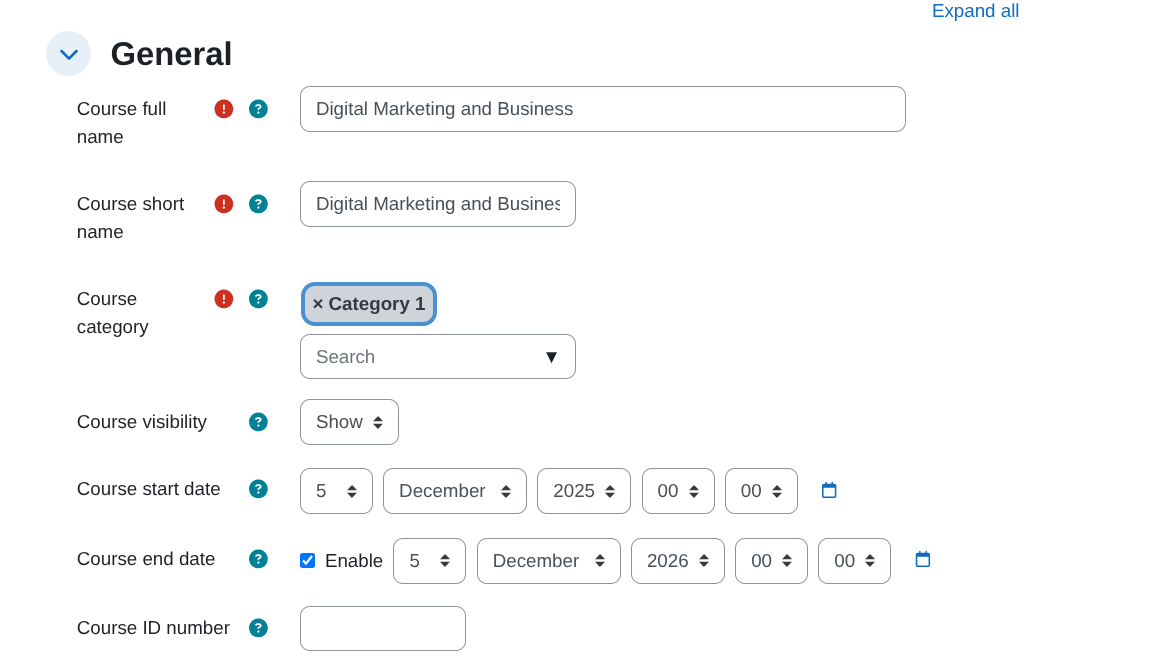Click required indicator beside Course category
The width and height of the screenshot is (1170, 666).
coord(223,299)
